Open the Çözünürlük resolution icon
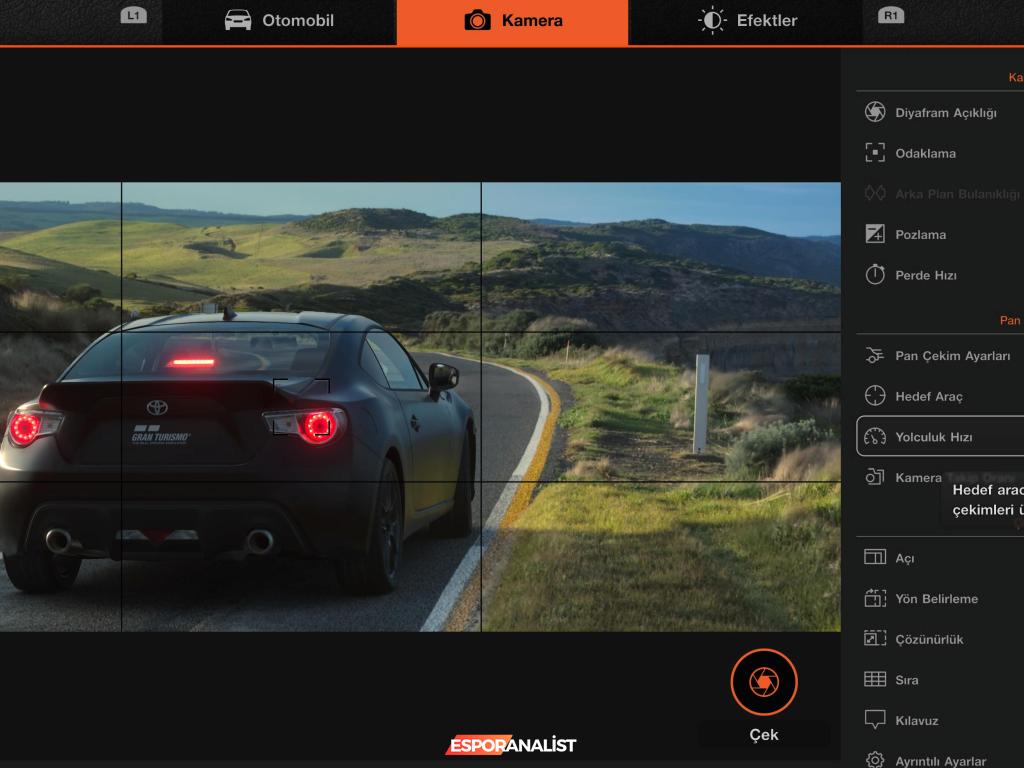This screenshot has height=768, width=1024. 875,639
